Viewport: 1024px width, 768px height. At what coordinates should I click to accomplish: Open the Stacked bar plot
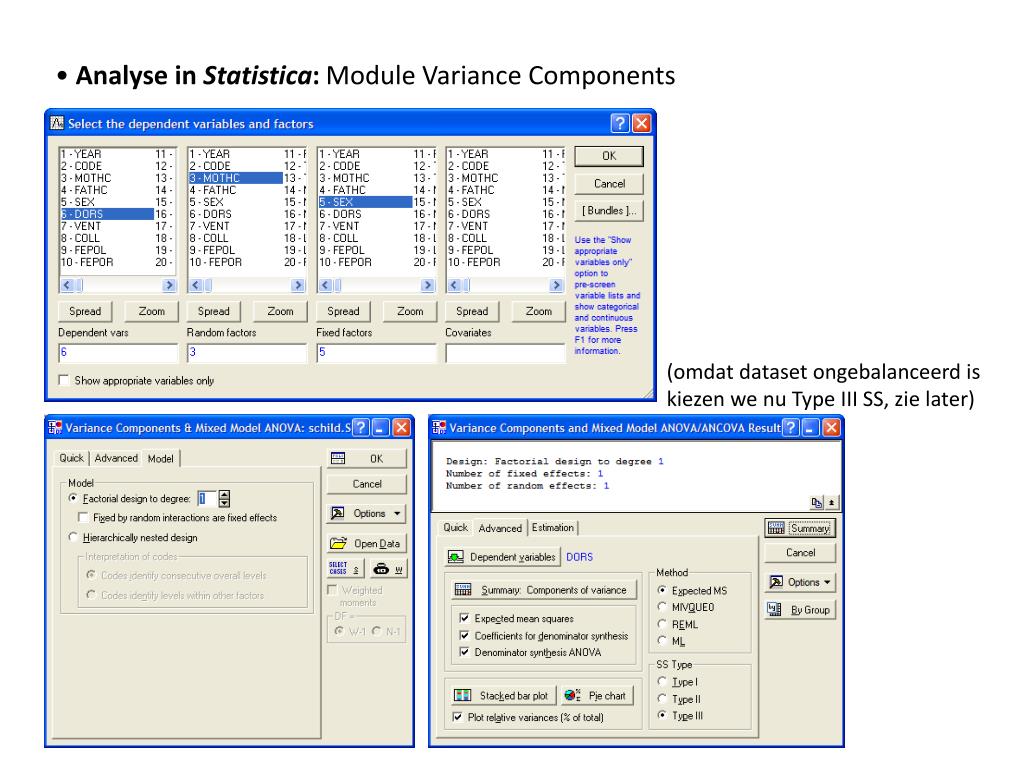[x=503, y=696]
